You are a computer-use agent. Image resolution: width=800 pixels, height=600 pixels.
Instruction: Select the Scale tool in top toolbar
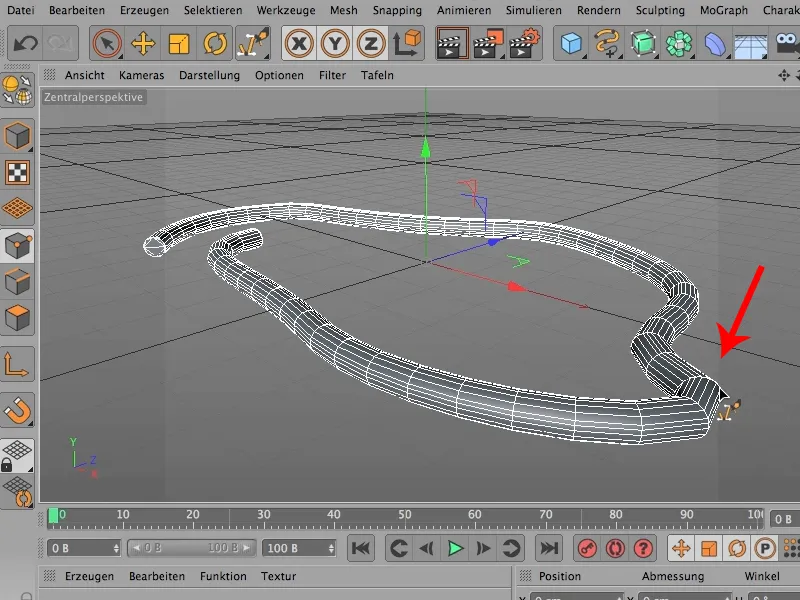click(179, 43)
